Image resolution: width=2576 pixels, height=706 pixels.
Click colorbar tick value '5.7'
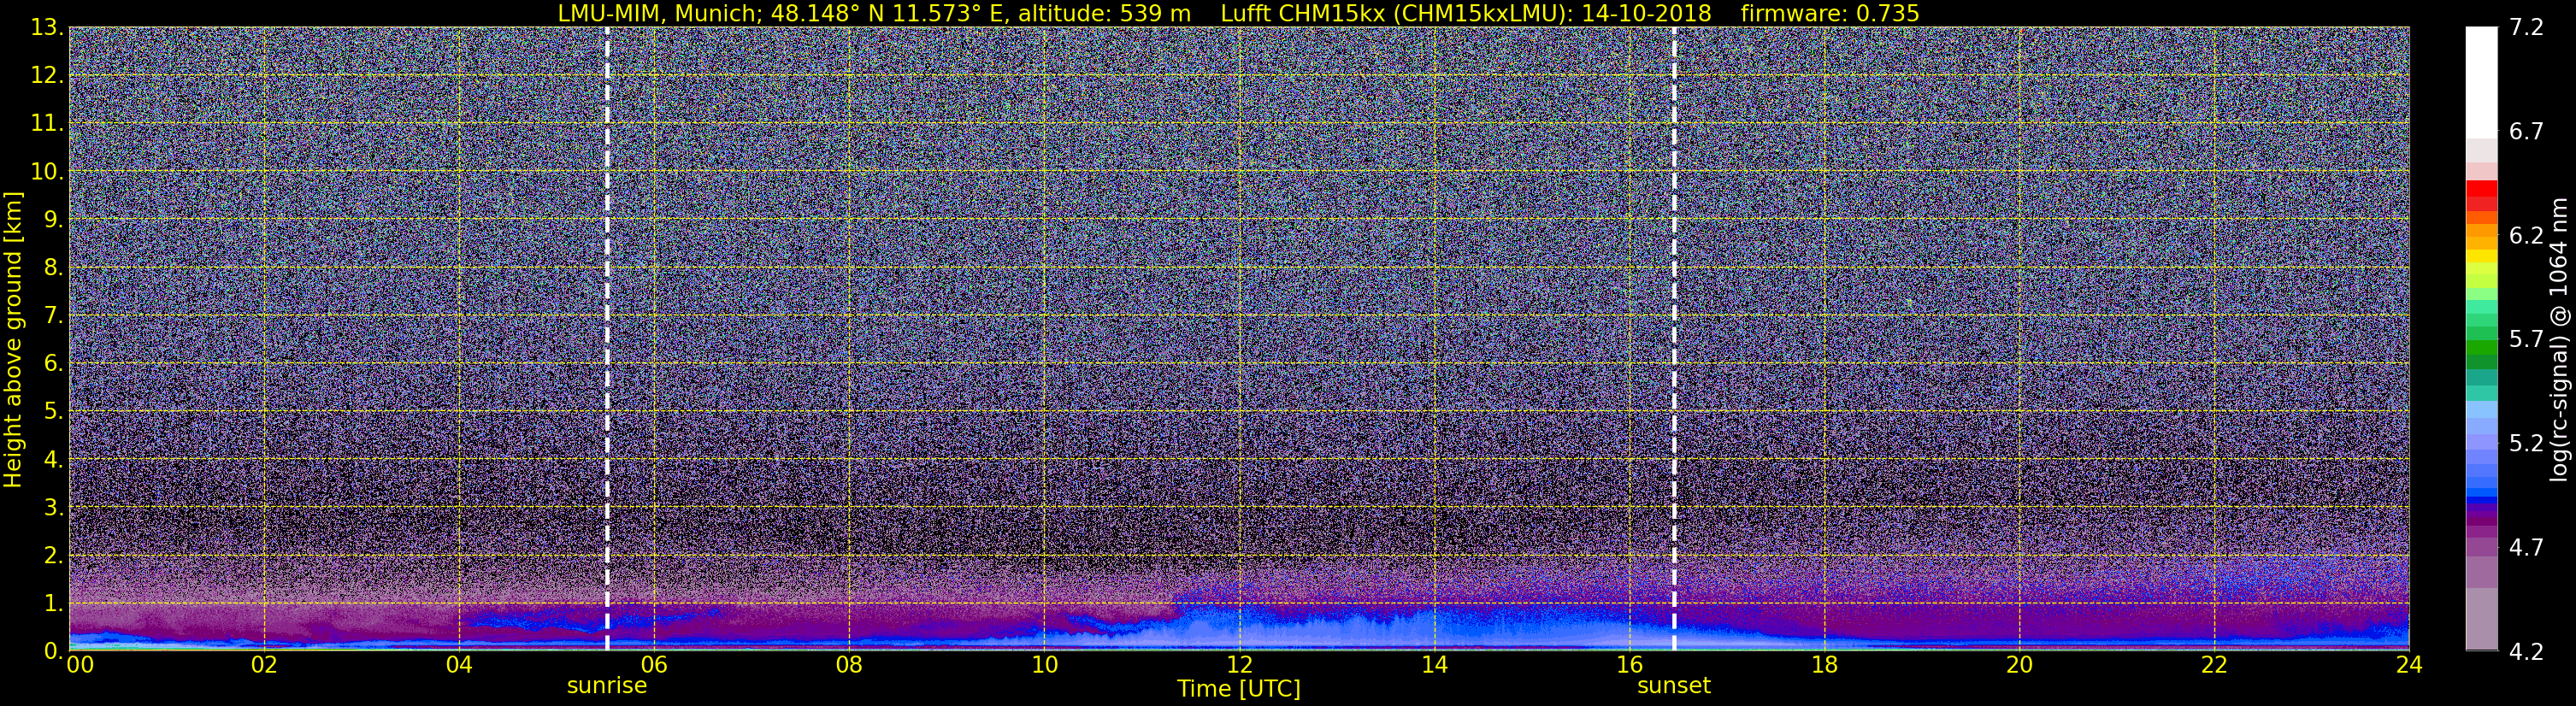[x=2526, y=339]
